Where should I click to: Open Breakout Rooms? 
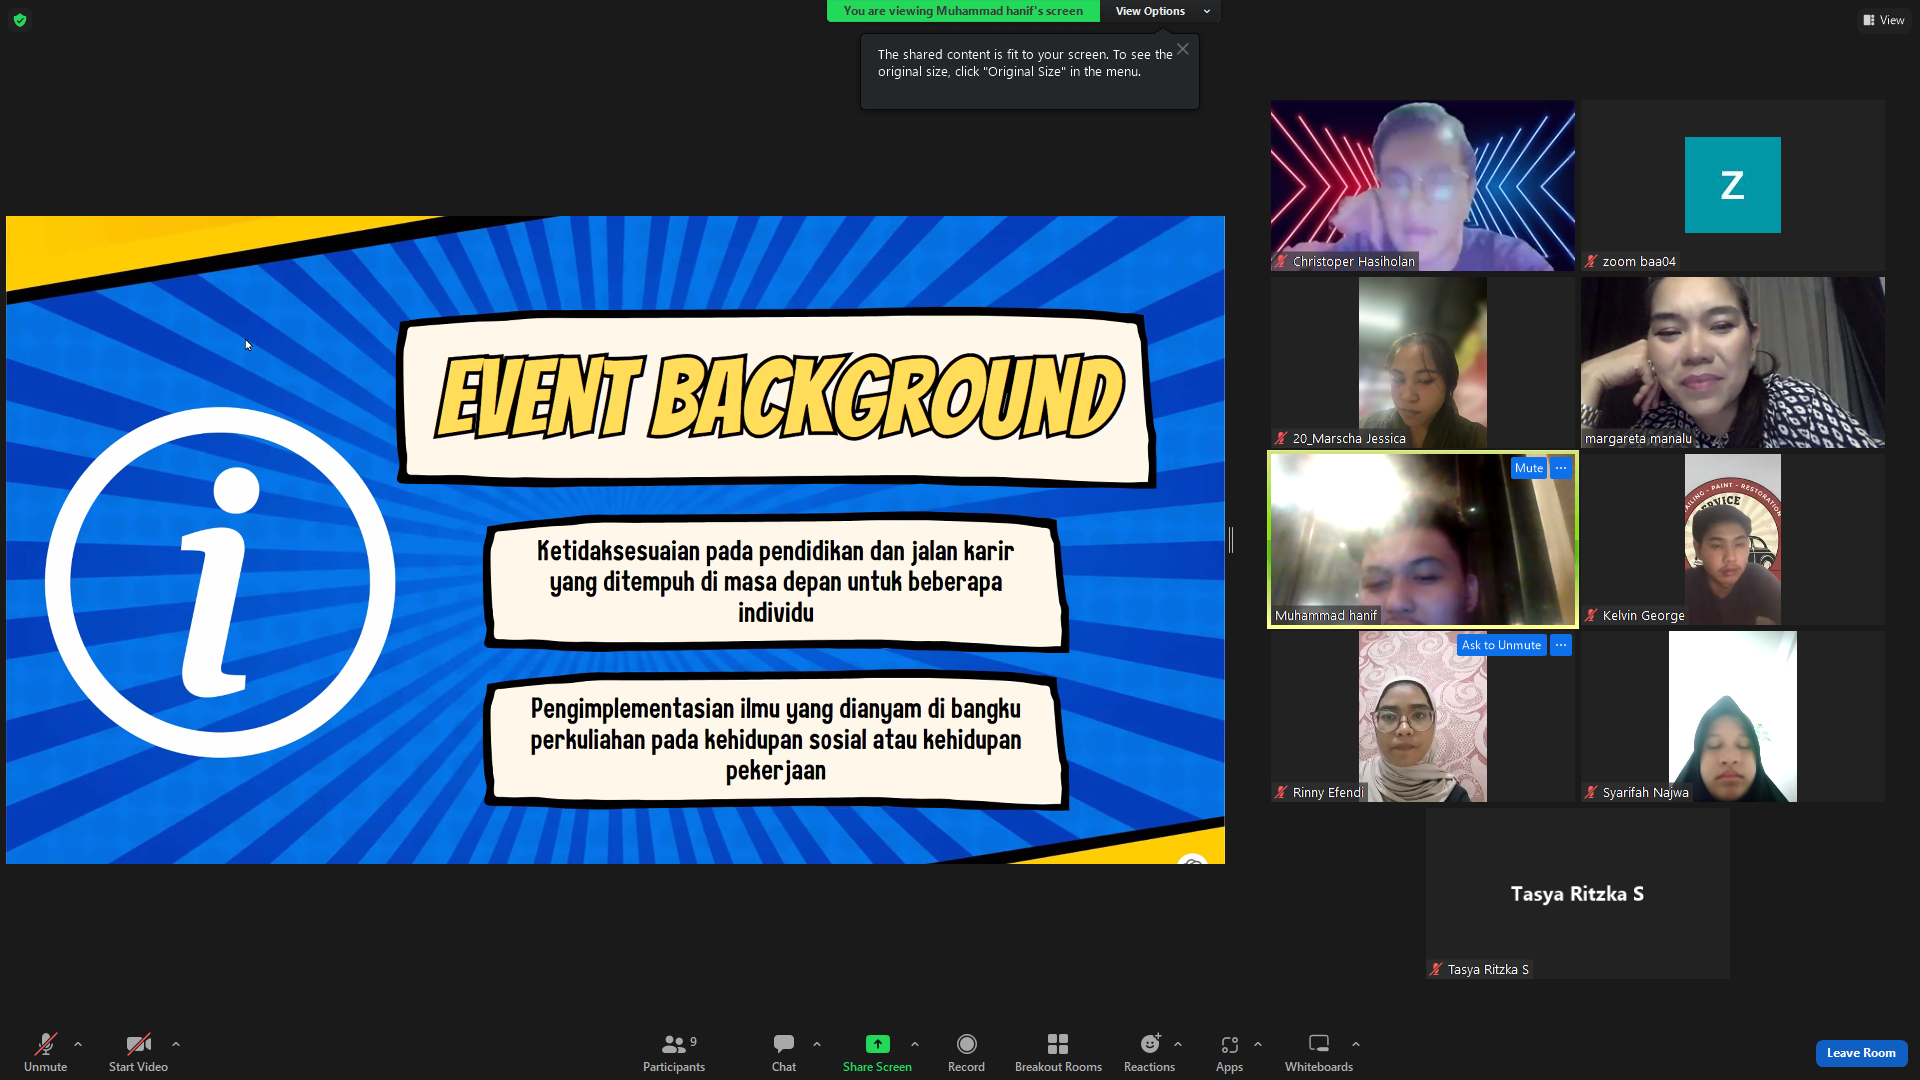1058,1052
